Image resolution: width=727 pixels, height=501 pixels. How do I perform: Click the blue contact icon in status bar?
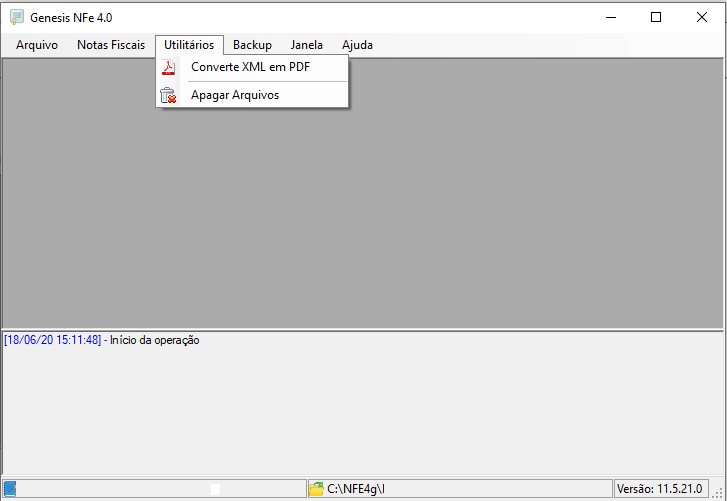click(10, 488)
